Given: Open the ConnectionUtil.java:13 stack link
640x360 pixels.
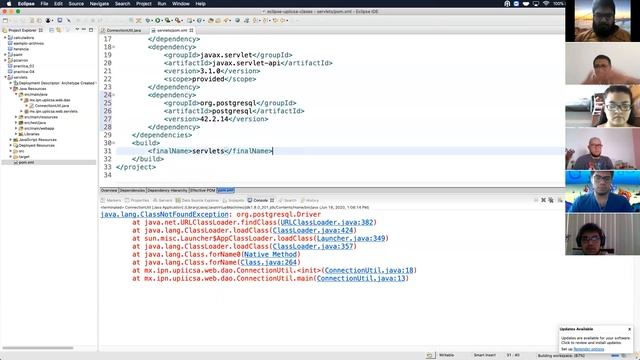Looking at the screenshot, I should click(361, 278).
